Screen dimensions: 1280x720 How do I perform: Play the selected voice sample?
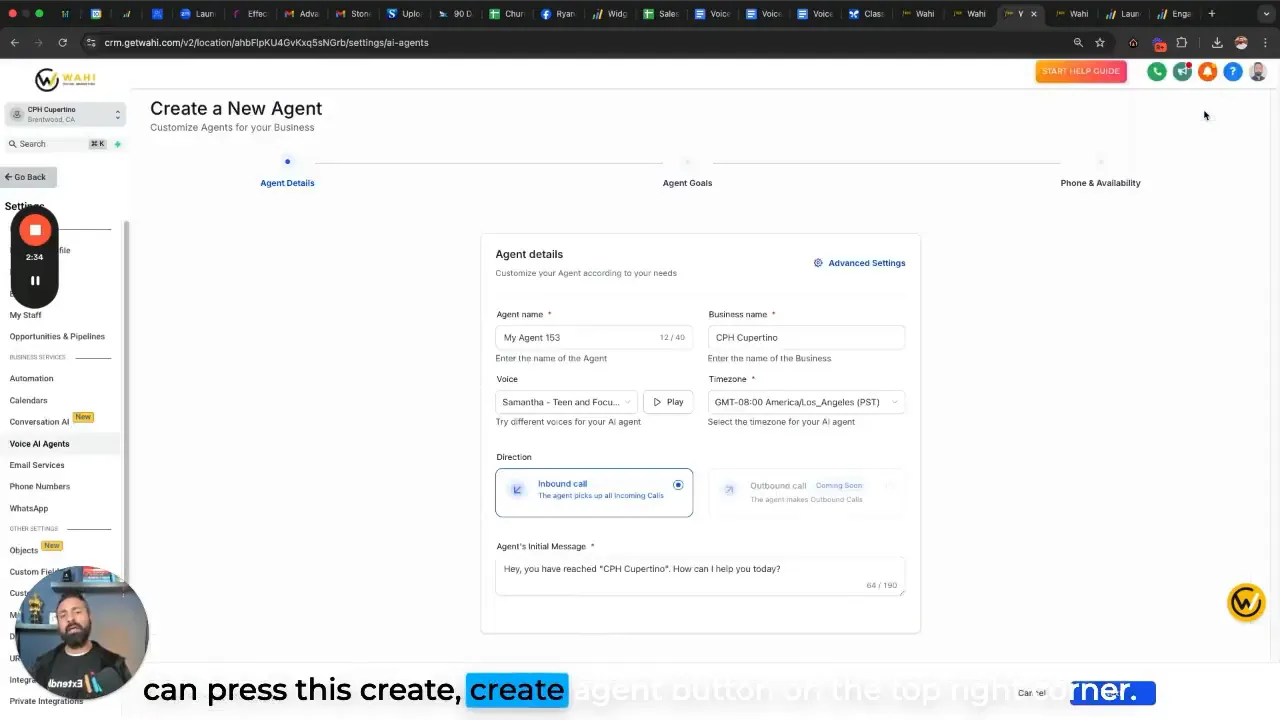pos(668,402)
